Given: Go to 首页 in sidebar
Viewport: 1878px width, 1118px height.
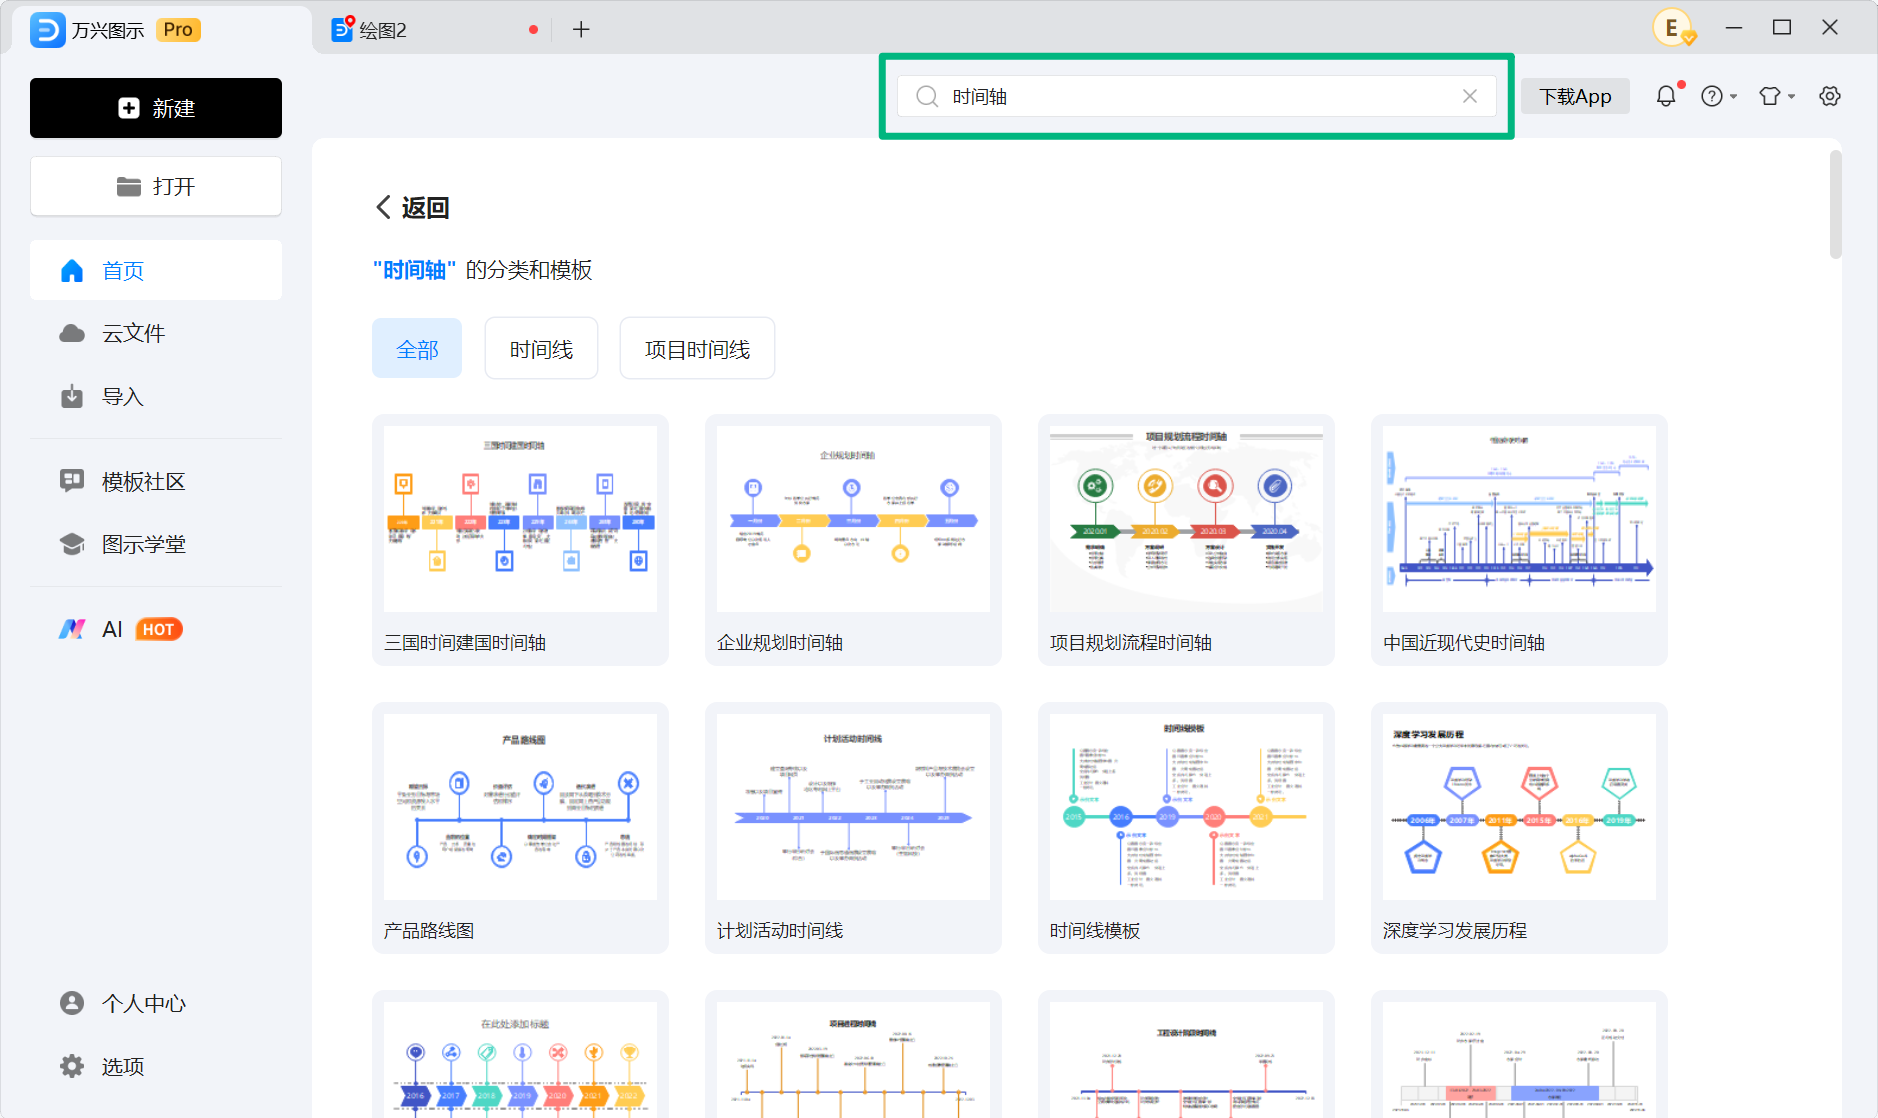Looking at the screenshot, I should point(156,270).
